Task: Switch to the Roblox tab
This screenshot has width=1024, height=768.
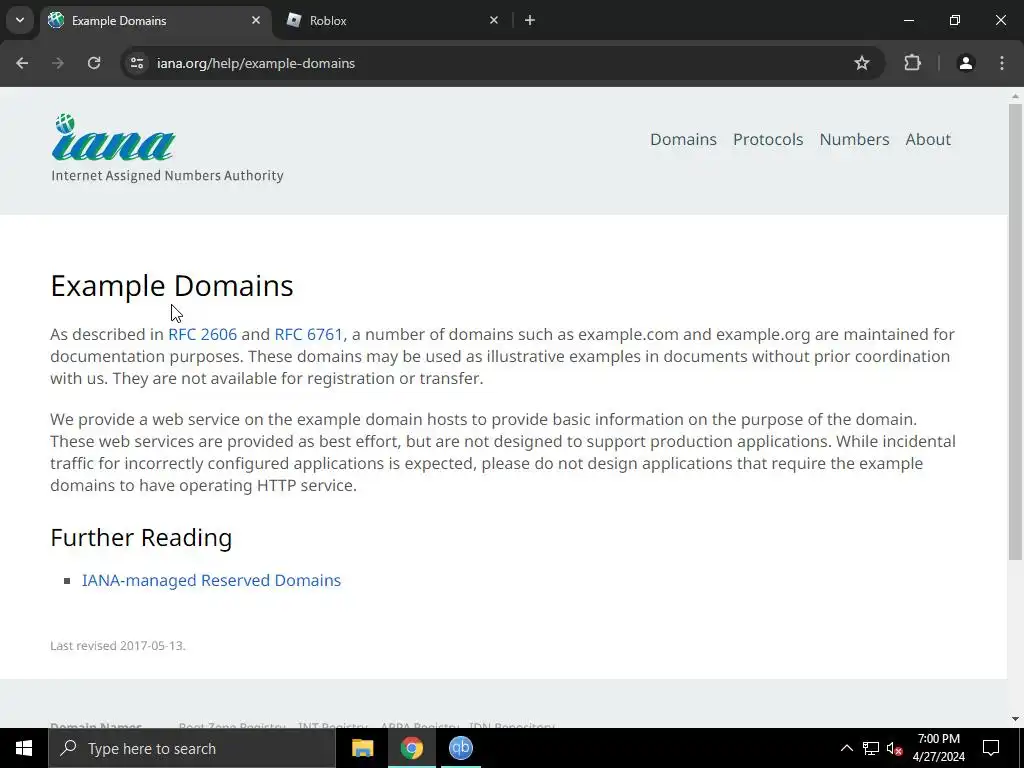Action: 392,20
